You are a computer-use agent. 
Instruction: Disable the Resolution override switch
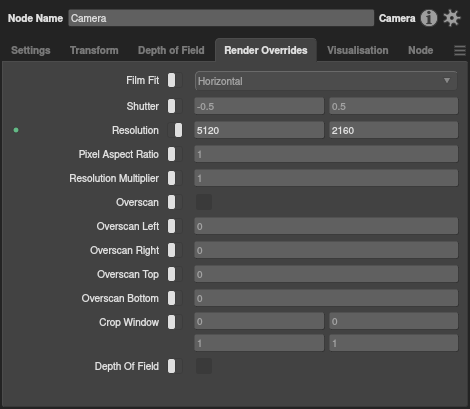(x=175, y=130)
